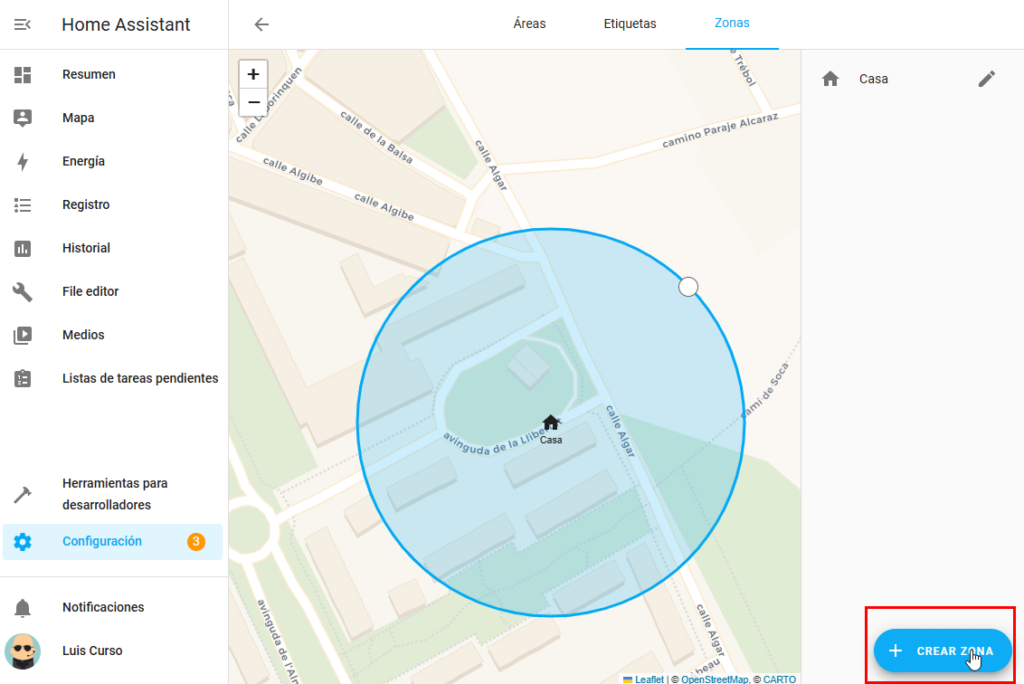1024x684 pixels.
Task: Zoom out of the map with minus button
Action: [253, 102]
